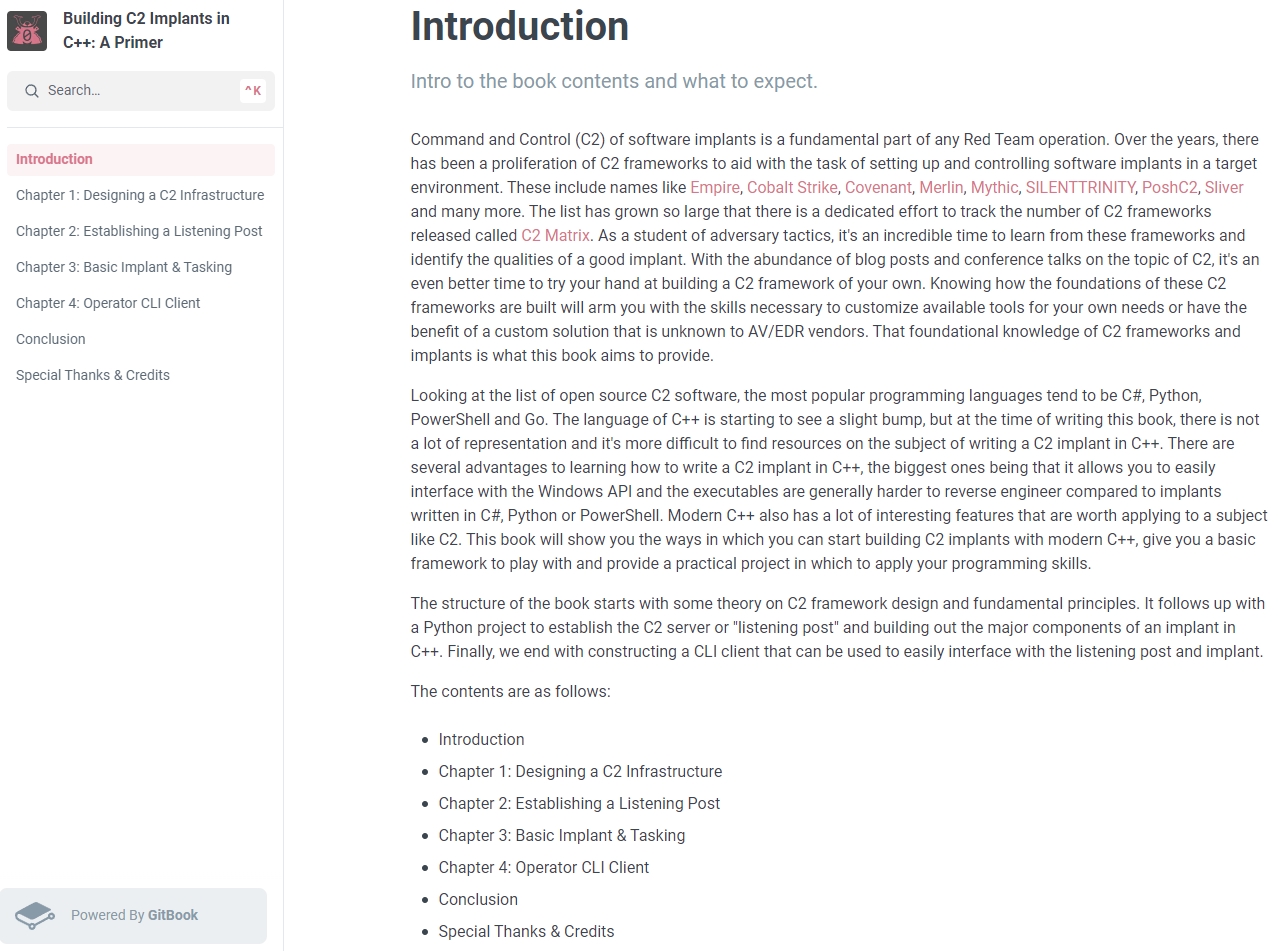Screen dimensions: 1286x951
Task: Open the Conclusion page in sidebar
Action: pos(51,339)
